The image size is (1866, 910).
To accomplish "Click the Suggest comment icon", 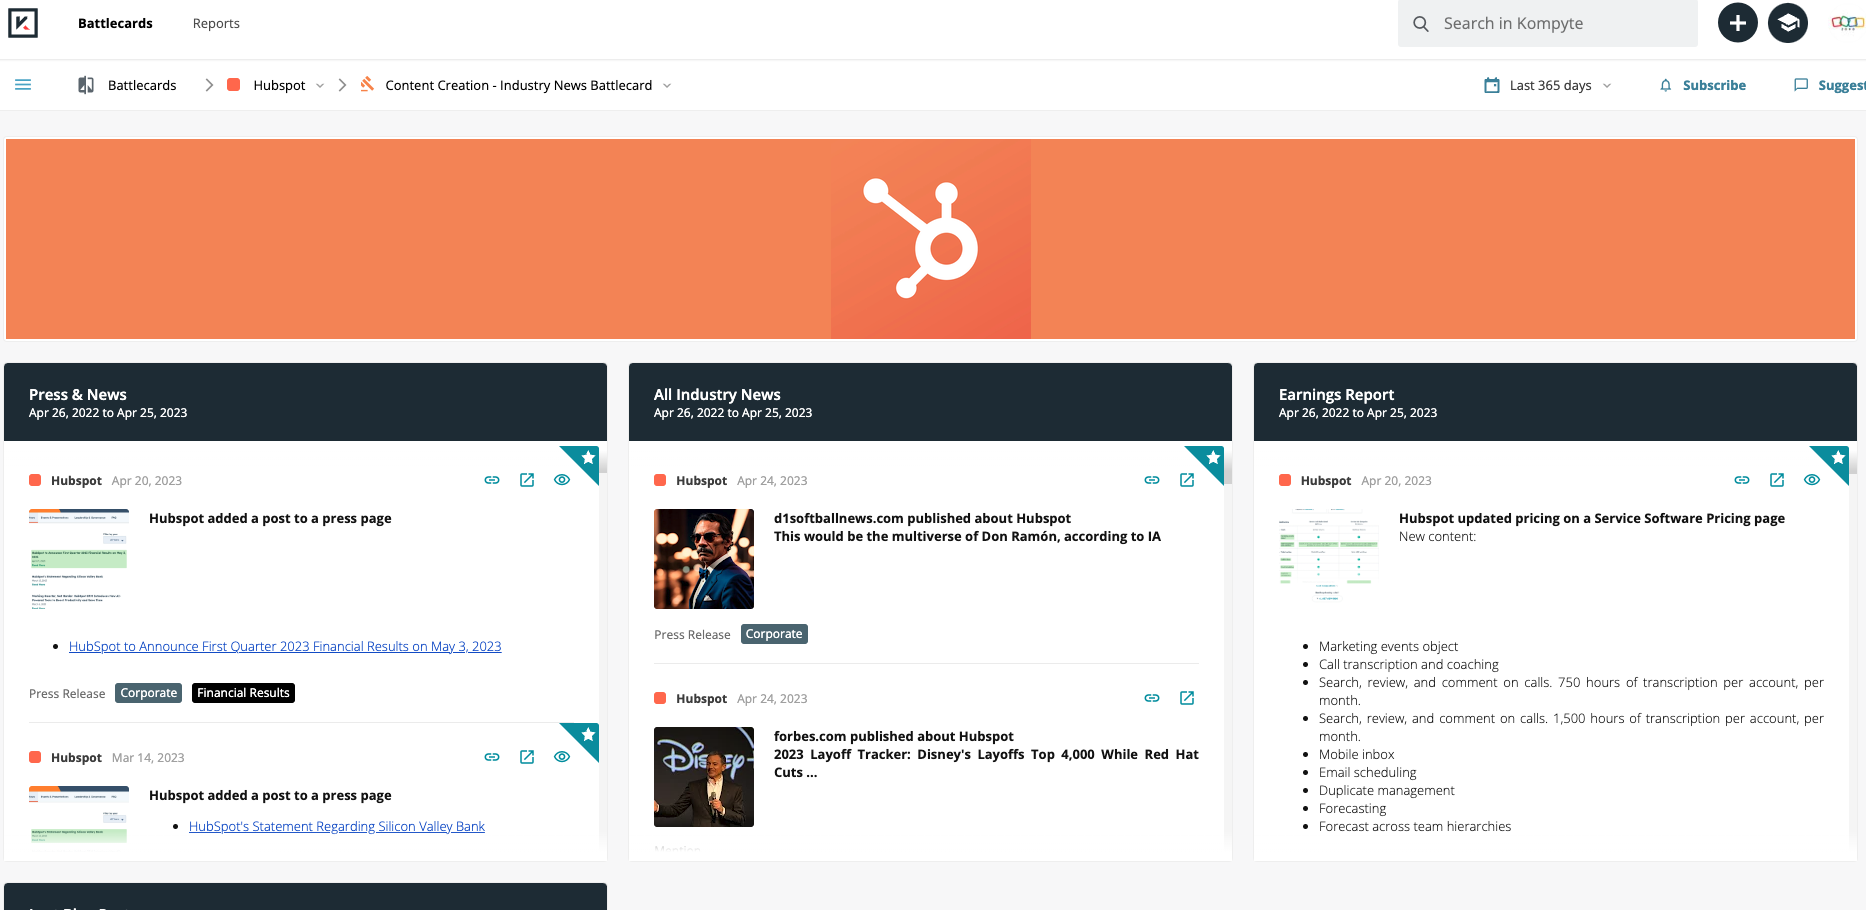I will pyautogui.click(x=1801, y=85).
